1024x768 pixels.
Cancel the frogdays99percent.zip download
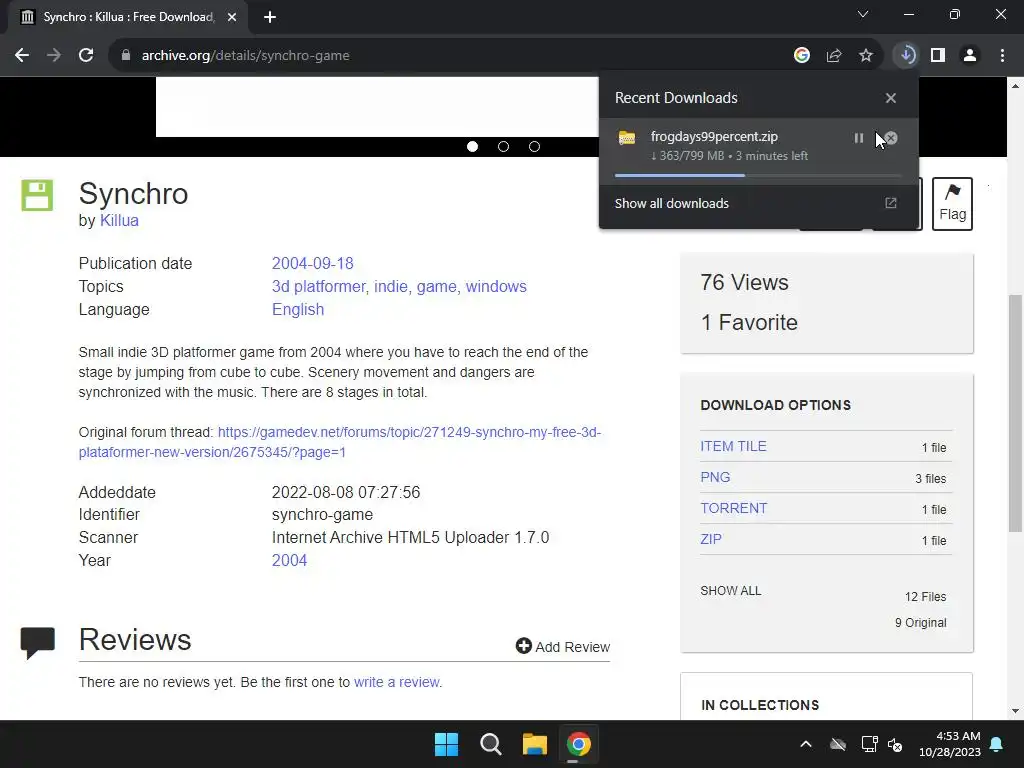891,138
